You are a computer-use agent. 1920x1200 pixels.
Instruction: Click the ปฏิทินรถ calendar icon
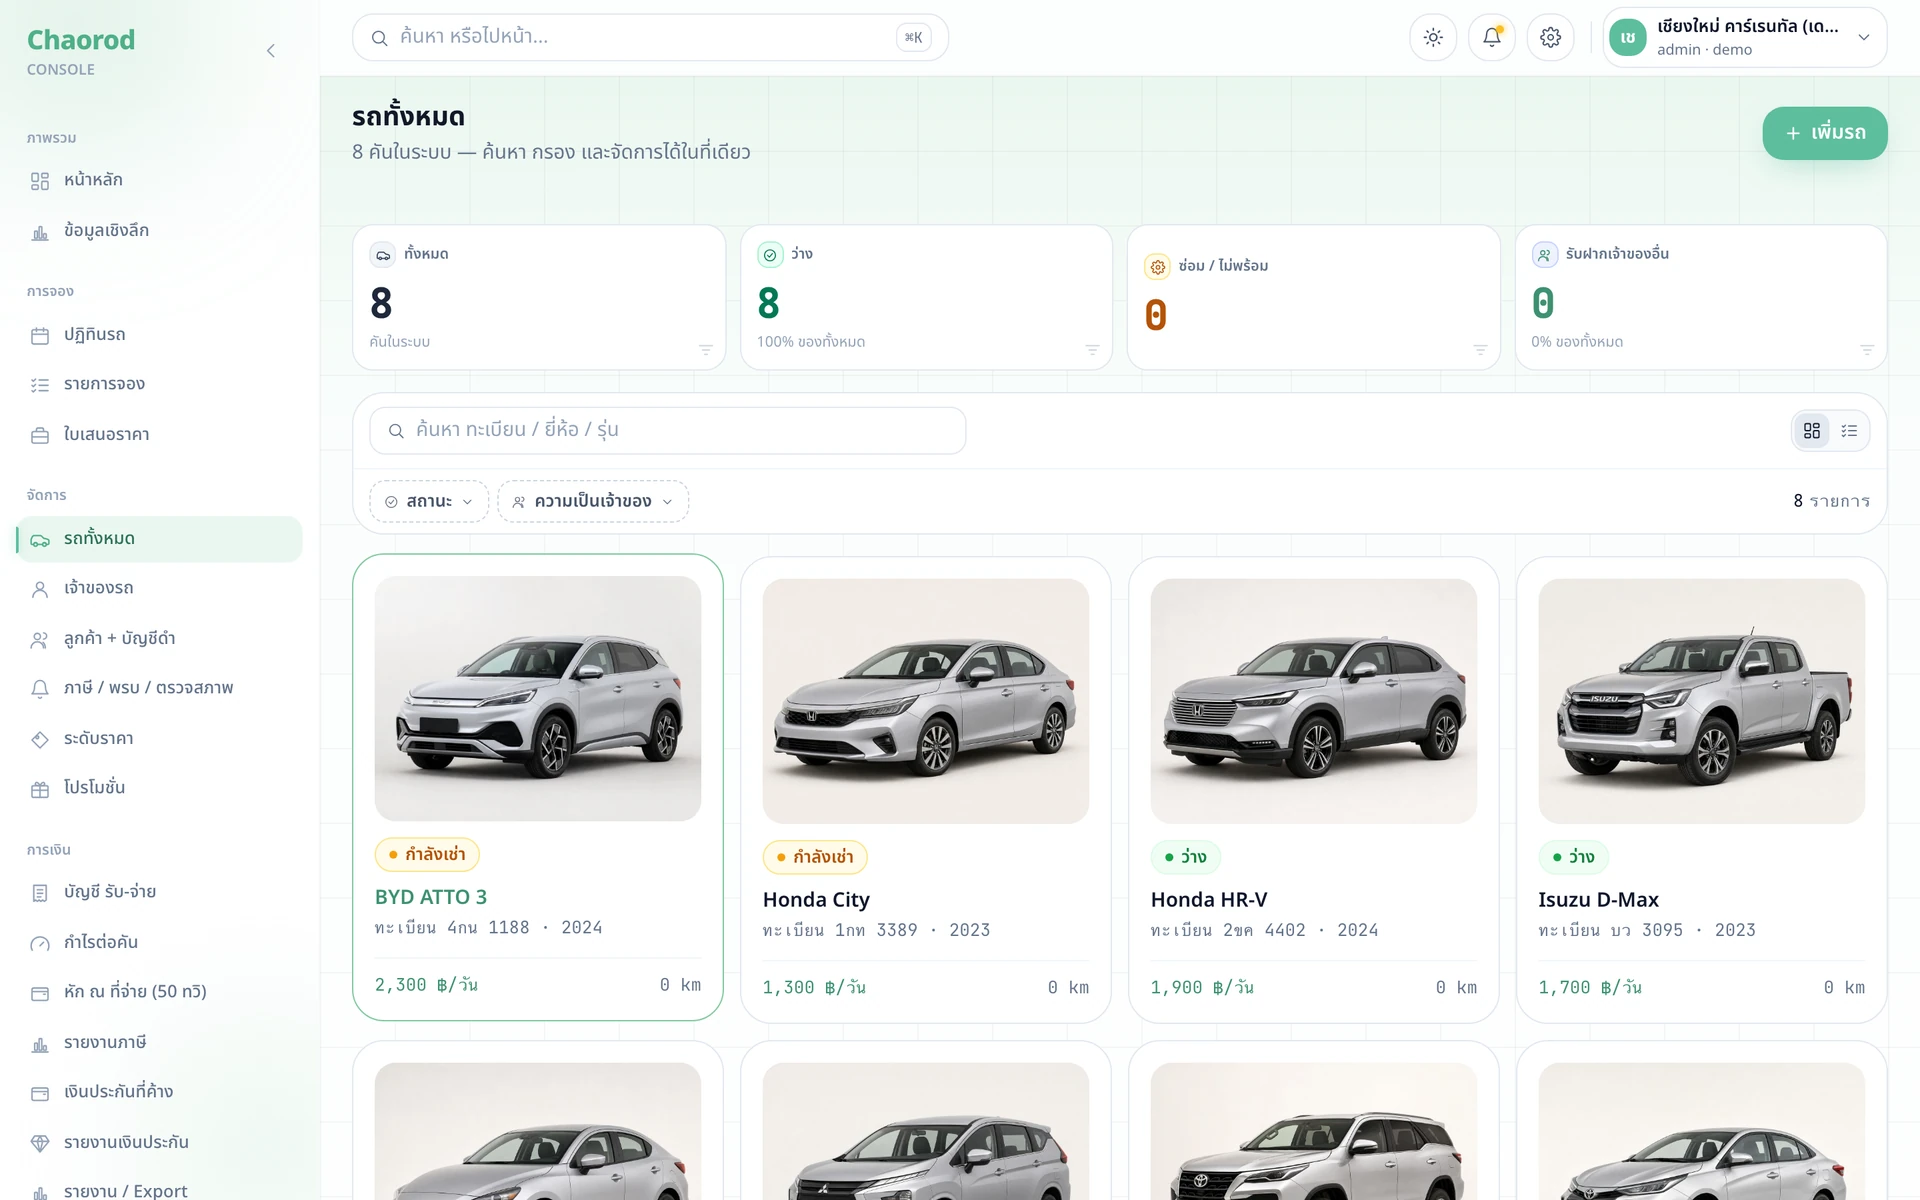pyautogui.click(x=40, y=336)
